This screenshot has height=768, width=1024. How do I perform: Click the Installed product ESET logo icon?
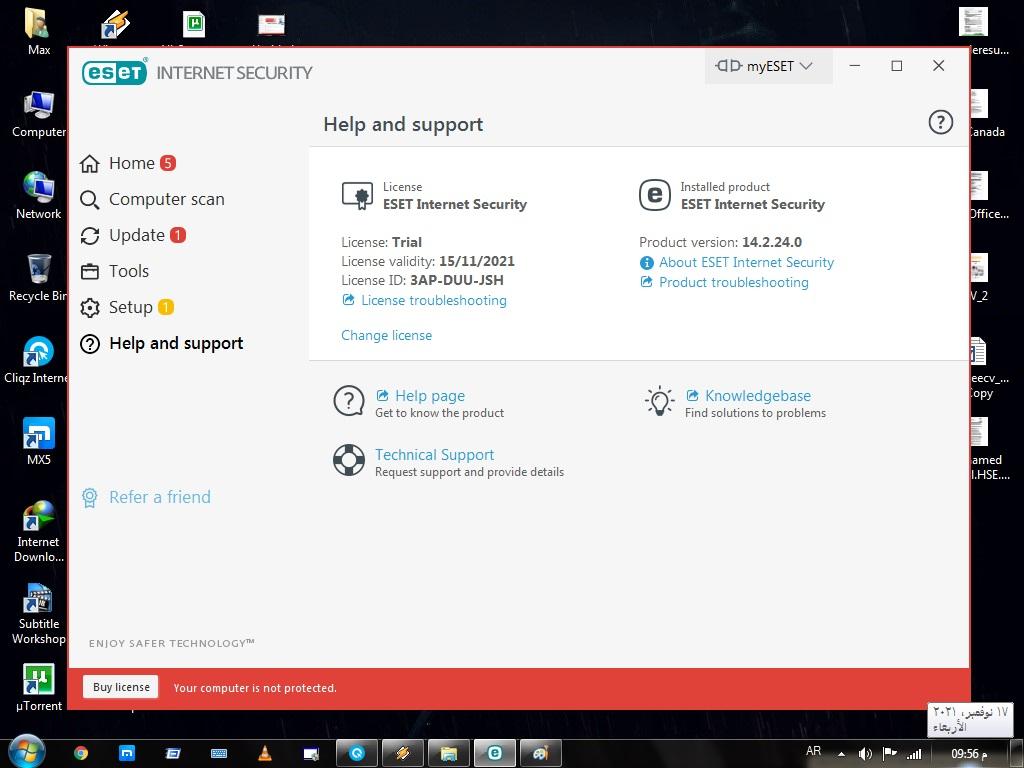click(654, 195)
